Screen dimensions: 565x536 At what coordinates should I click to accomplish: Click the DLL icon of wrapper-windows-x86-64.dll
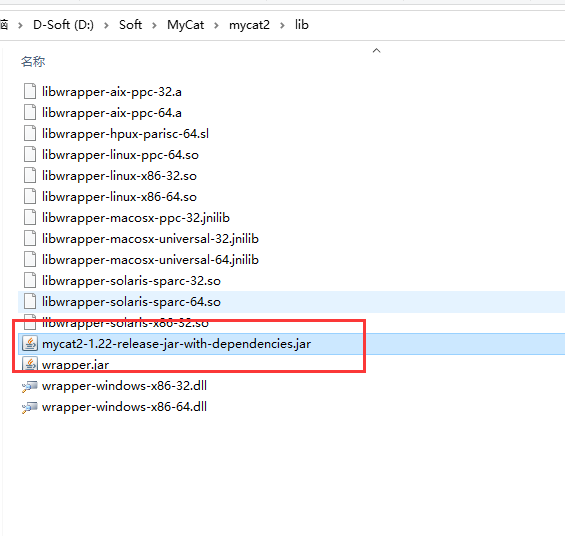(x=30, y=407)
